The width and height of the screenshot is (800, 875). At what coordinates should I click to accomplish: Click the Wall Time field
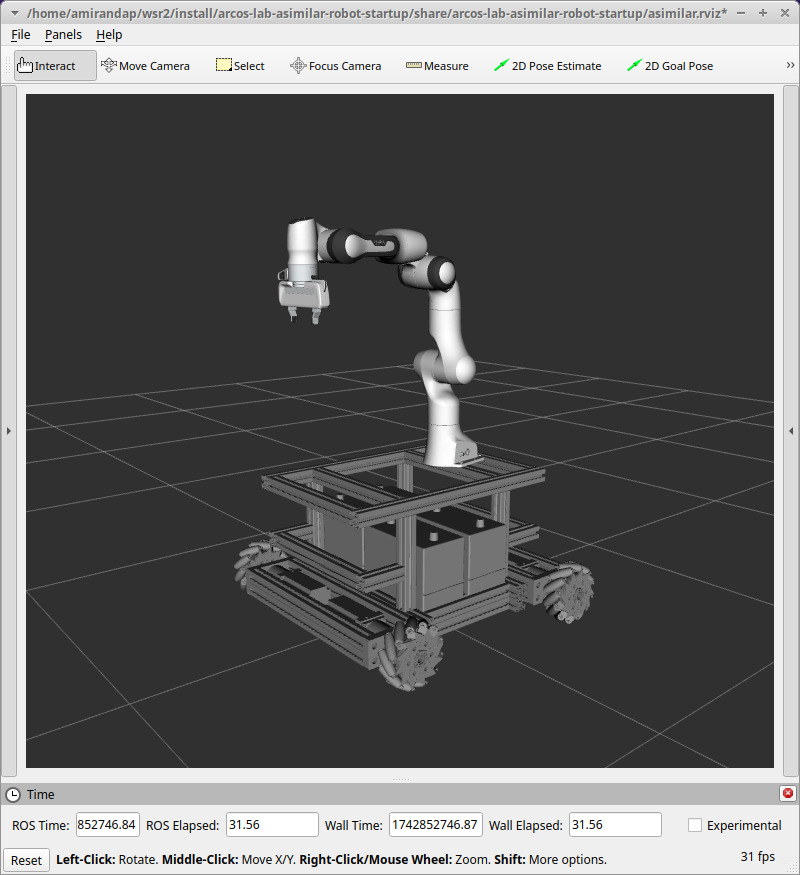[435, 825]
